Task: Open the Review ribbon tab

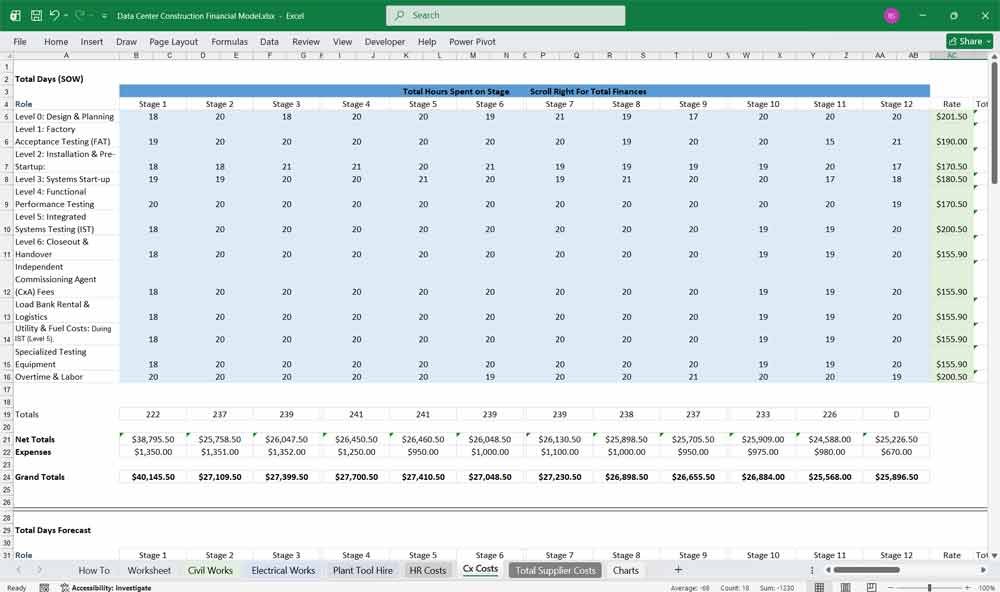Action: [x=306, y=41]
